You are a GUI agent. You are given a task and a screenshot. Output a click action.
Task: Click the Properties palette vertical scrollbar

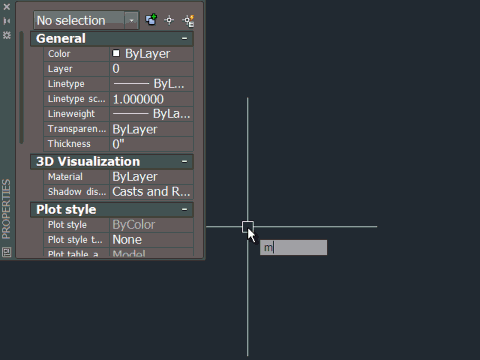(22, 87)
